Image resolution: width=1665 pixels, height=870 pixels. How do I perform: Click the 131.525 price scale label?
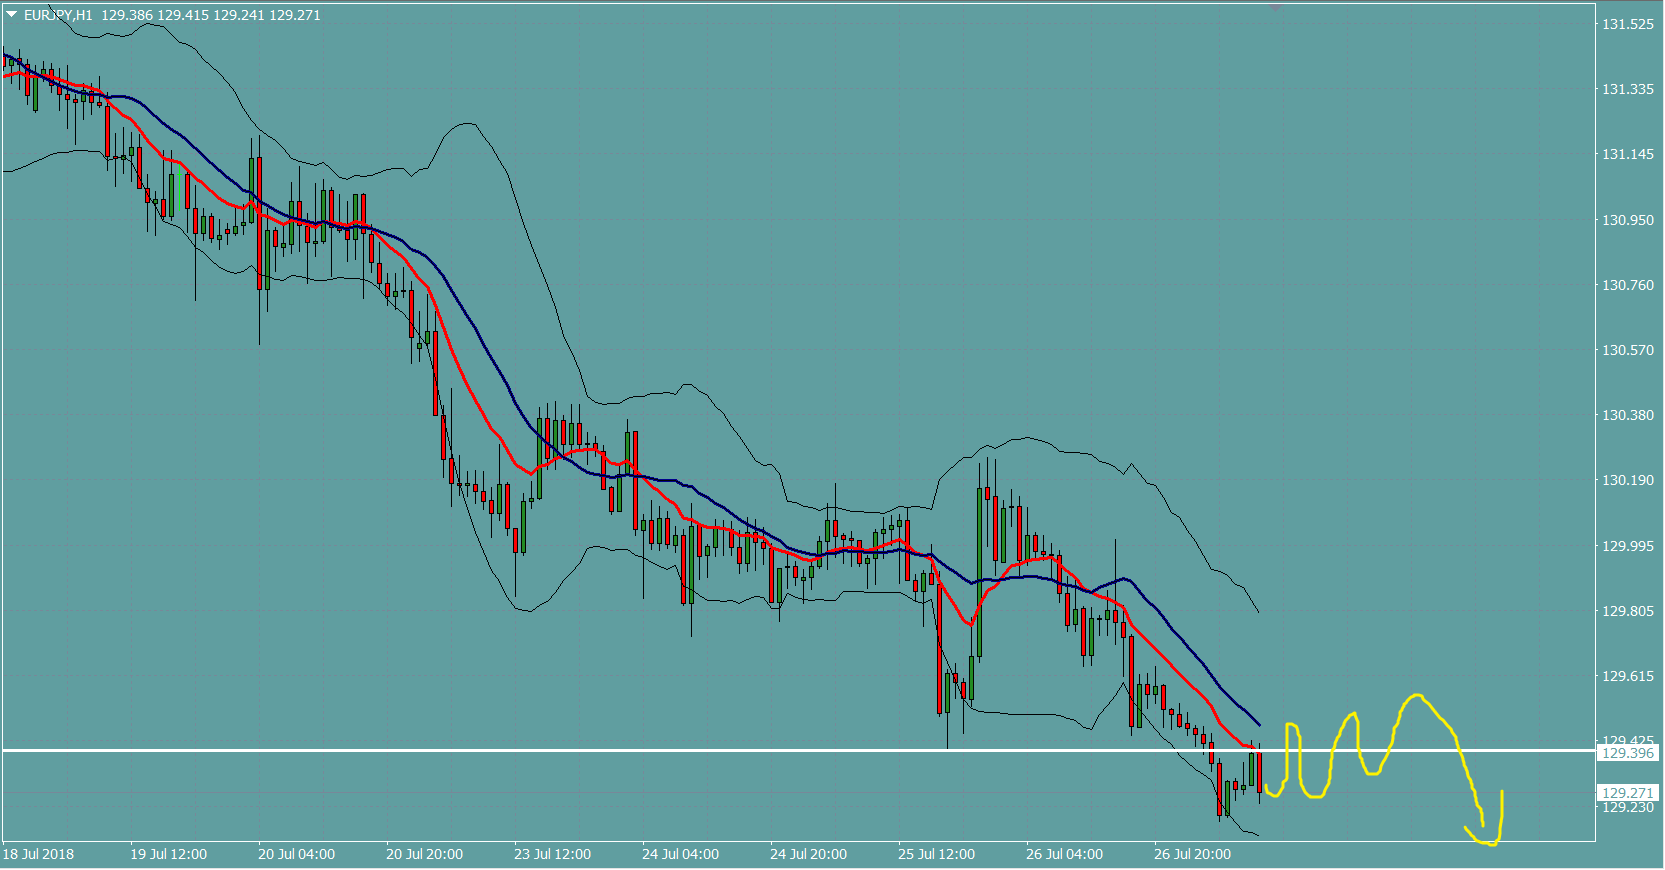point(1628,24)
